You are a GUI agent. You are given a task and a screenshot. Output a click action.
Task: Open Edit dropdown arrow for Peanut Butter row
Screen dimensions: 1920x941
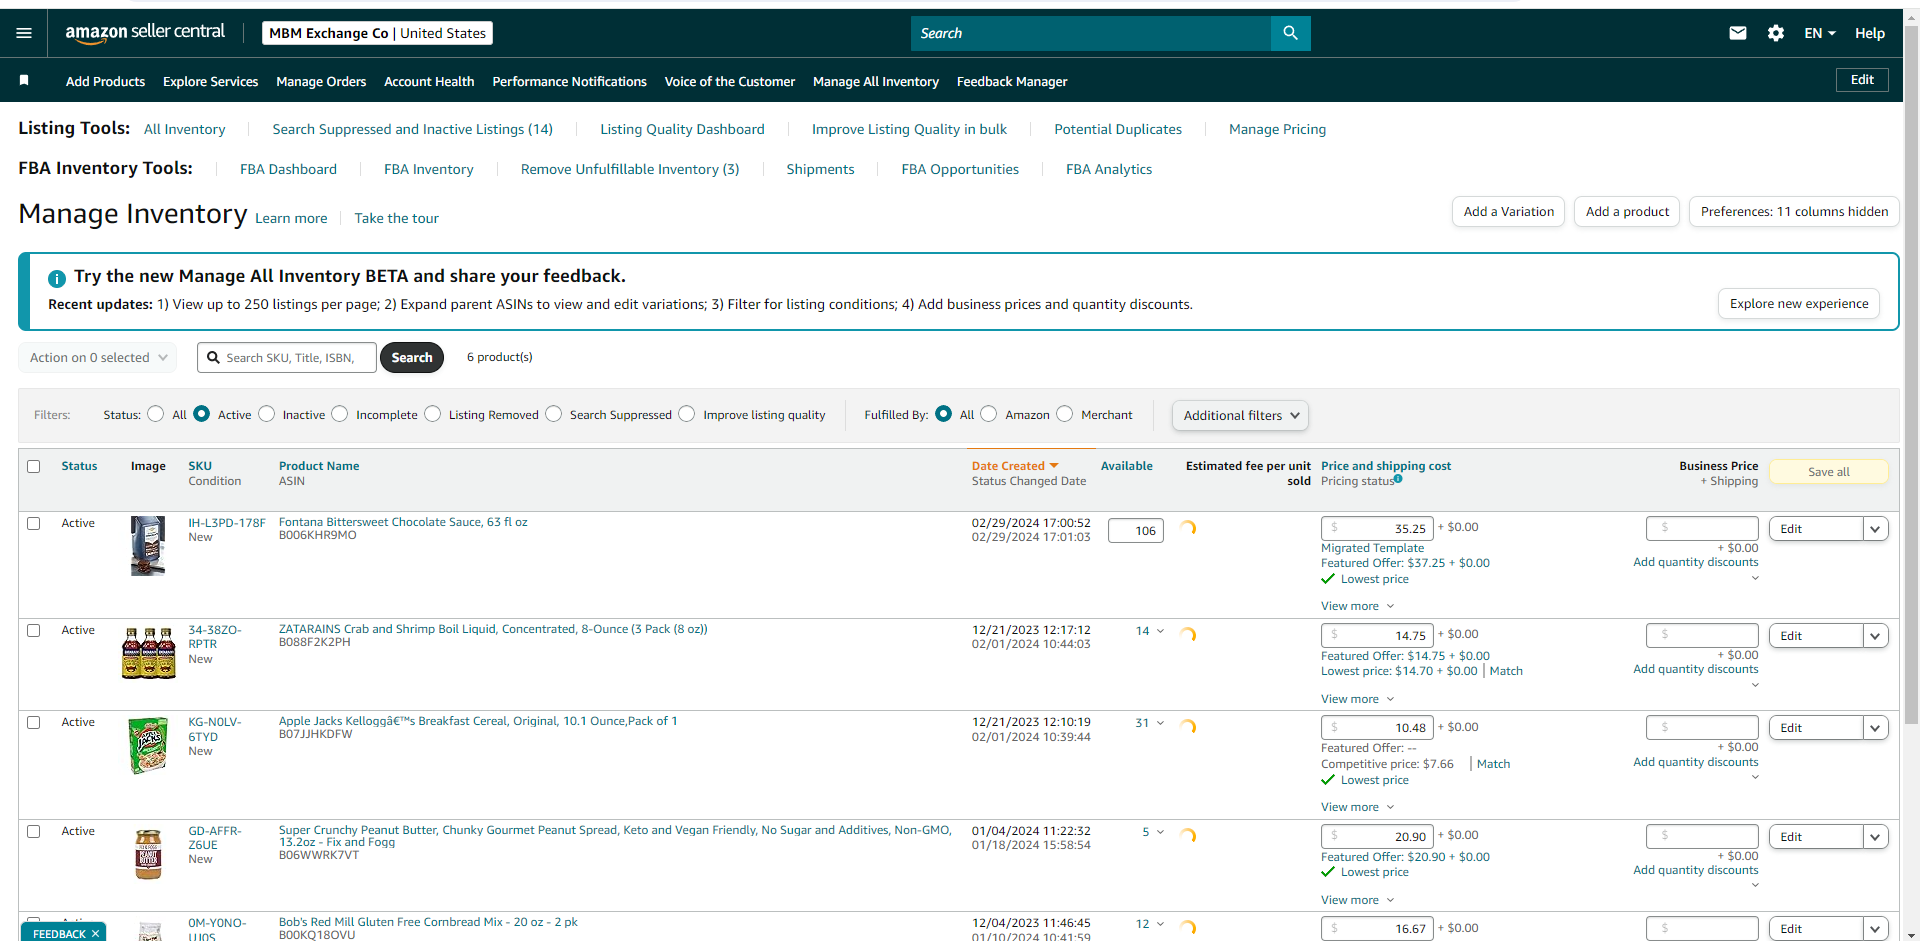(1875, 837)
